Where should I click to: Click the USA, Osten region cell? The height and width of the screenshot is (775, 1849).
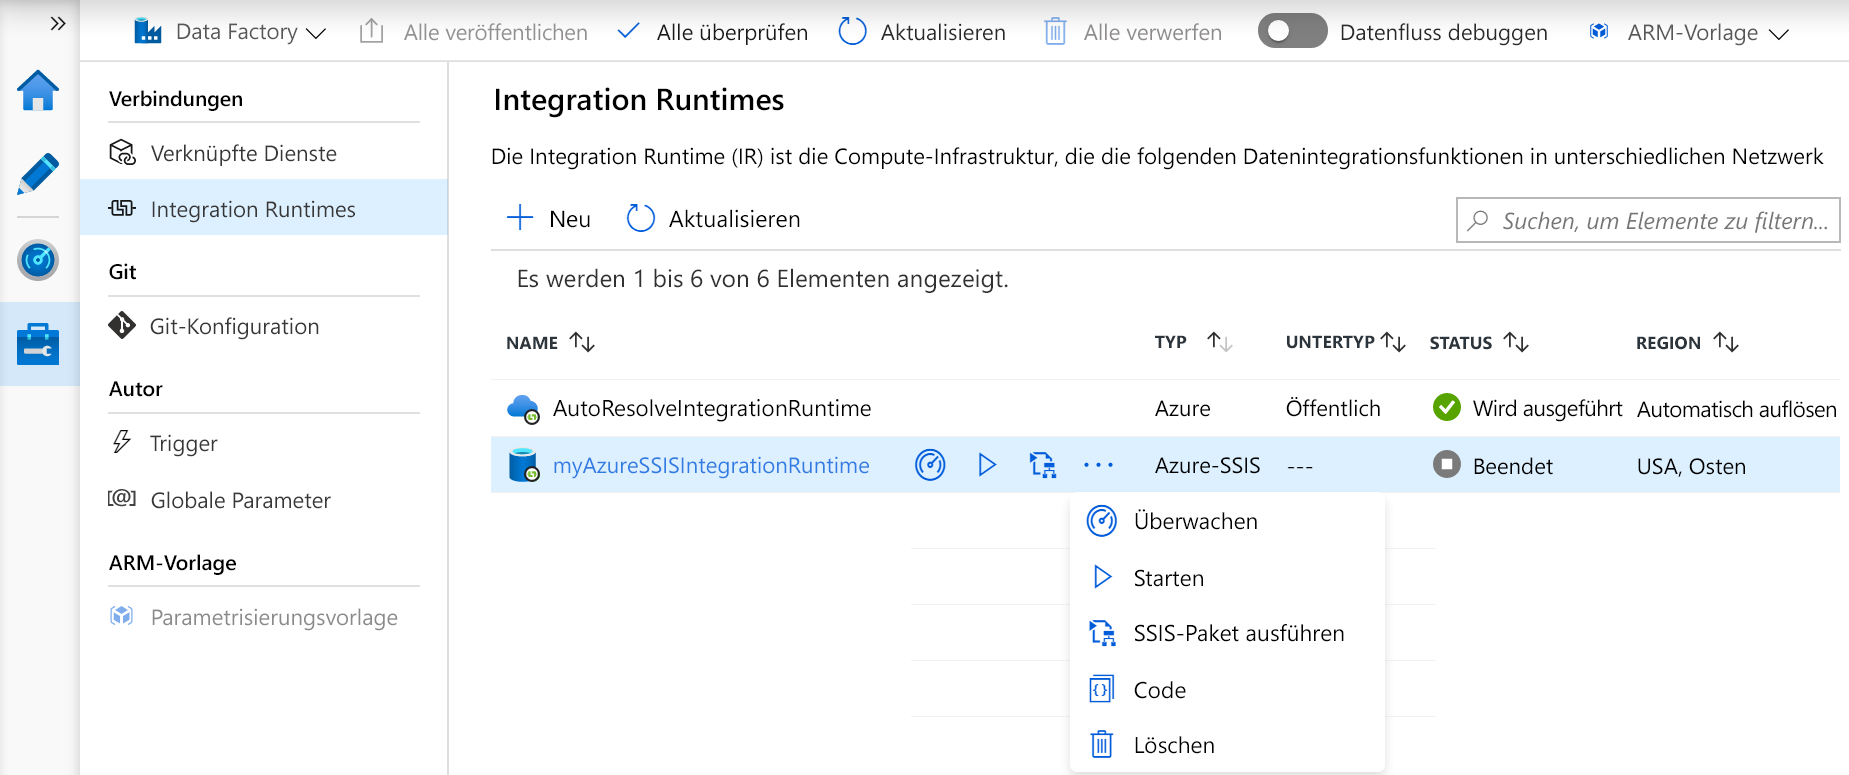click(1691, 466)
